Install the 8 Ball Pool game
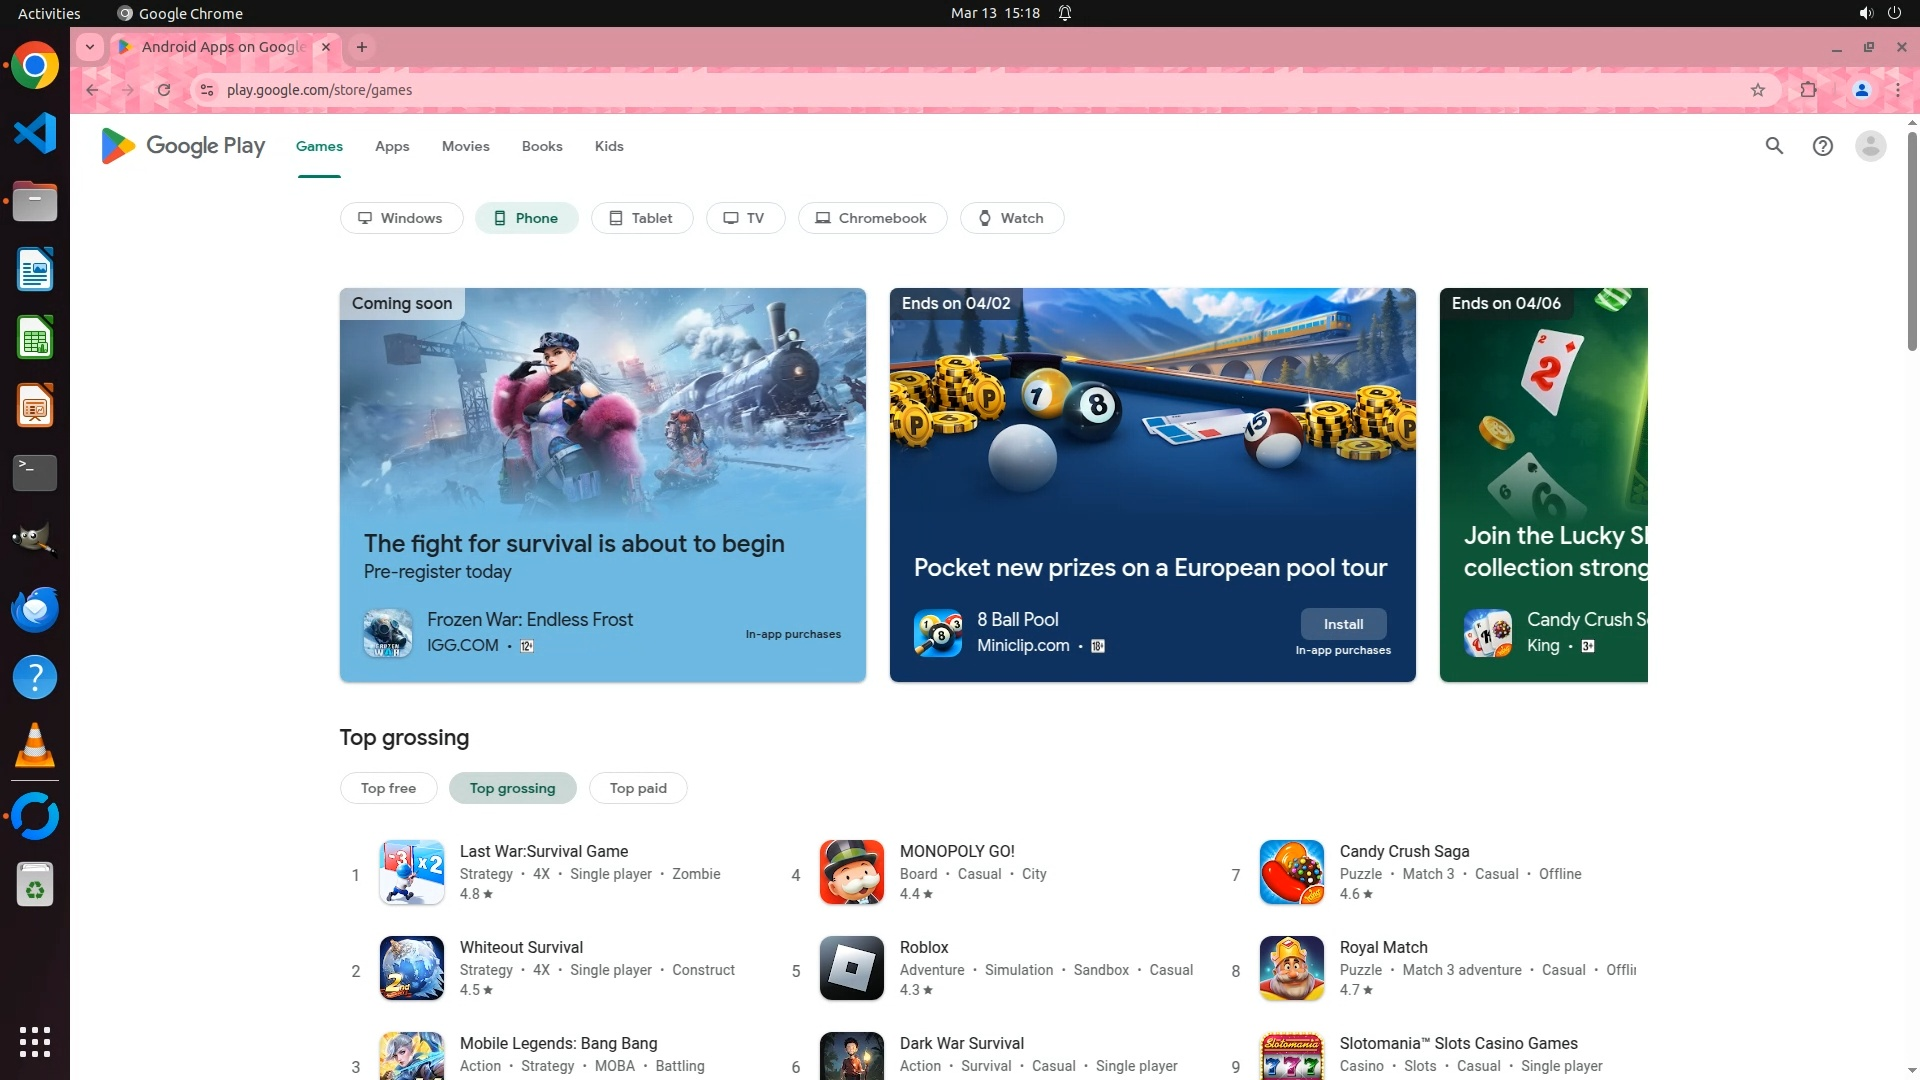This screenshot has width=1920, height=1080. click(1343, 624)
